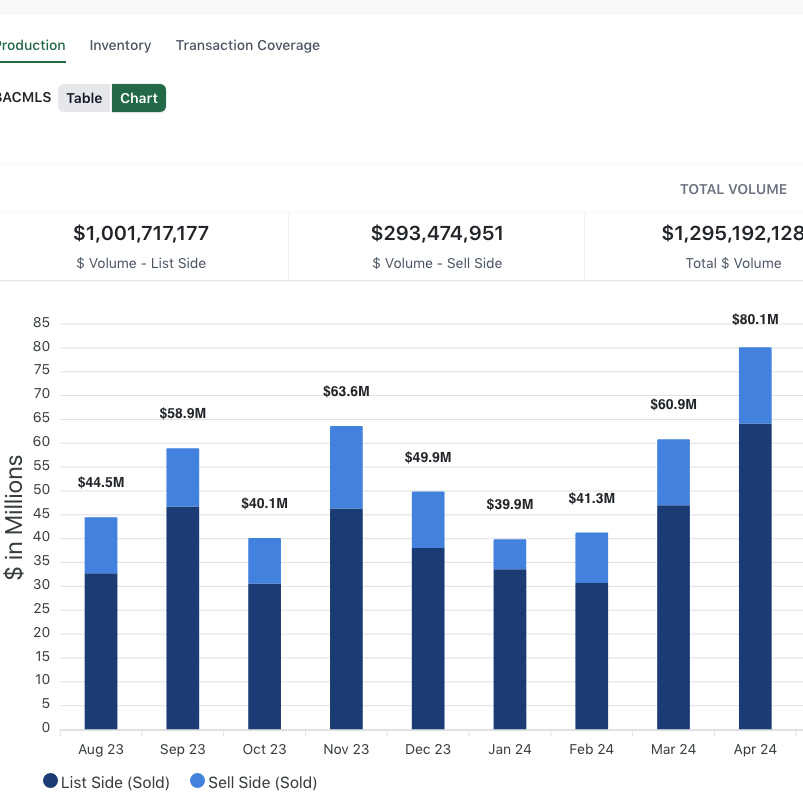Click the Jan 24 sell side bar segment
Screen dimensions: 803x803
pos(510,554)
